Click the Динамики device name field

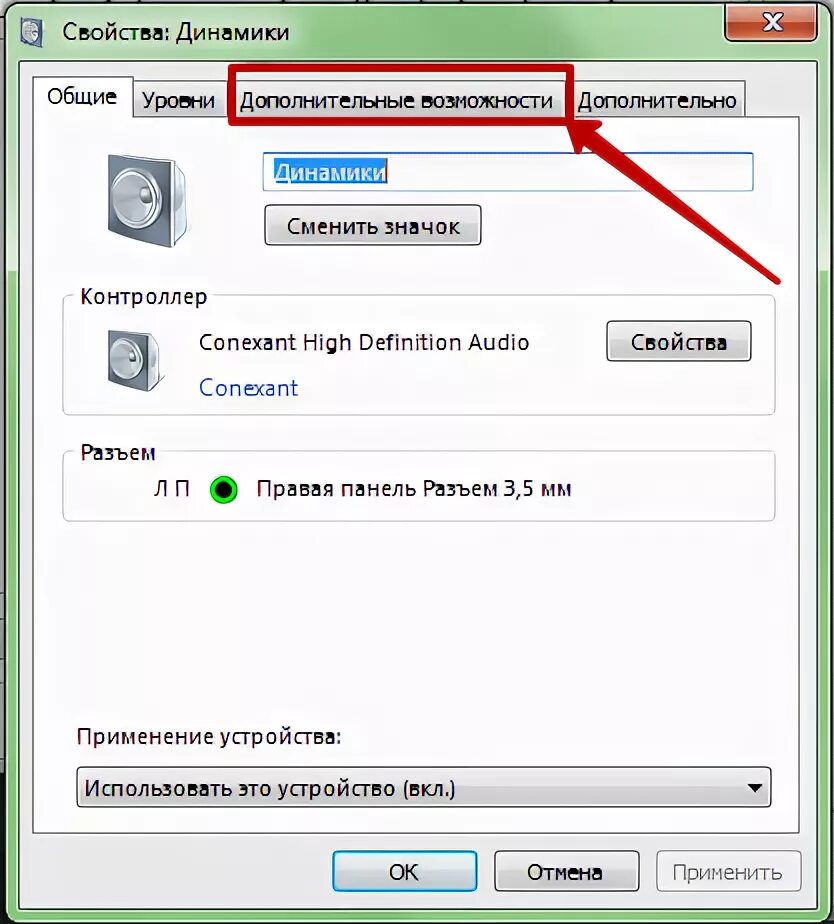point(508,171)
